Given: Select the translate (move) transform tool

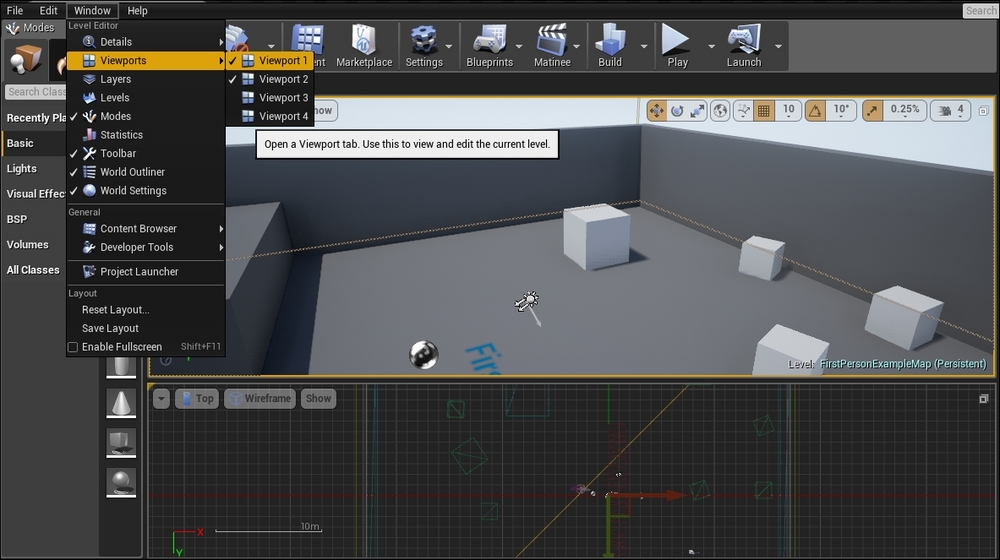Looking at the screenshot, I should coord(657,110).
